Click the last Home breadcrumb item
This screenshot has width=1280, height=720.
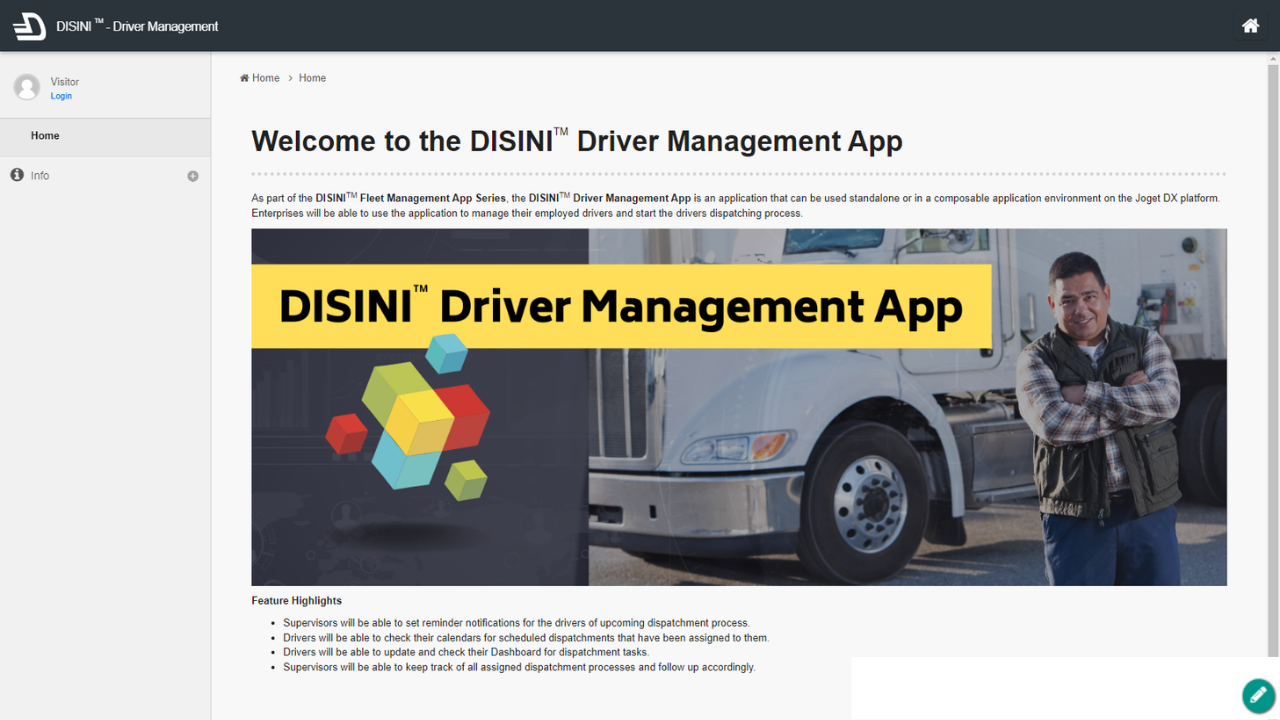312,78
